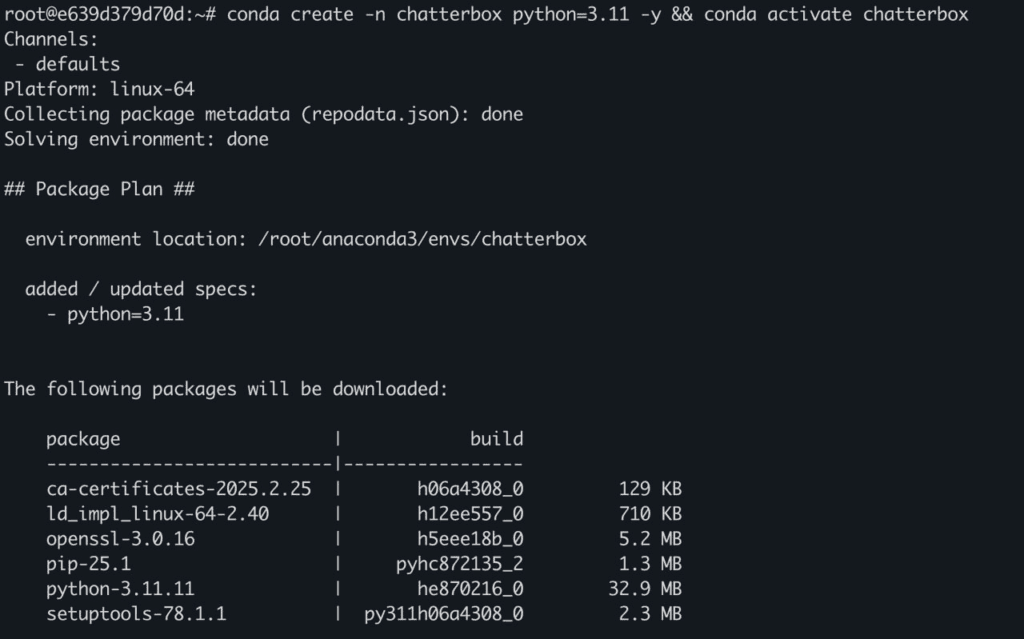
Task: Click build string h06a4308_0 of ca-certificates
Action: point(470,489)
